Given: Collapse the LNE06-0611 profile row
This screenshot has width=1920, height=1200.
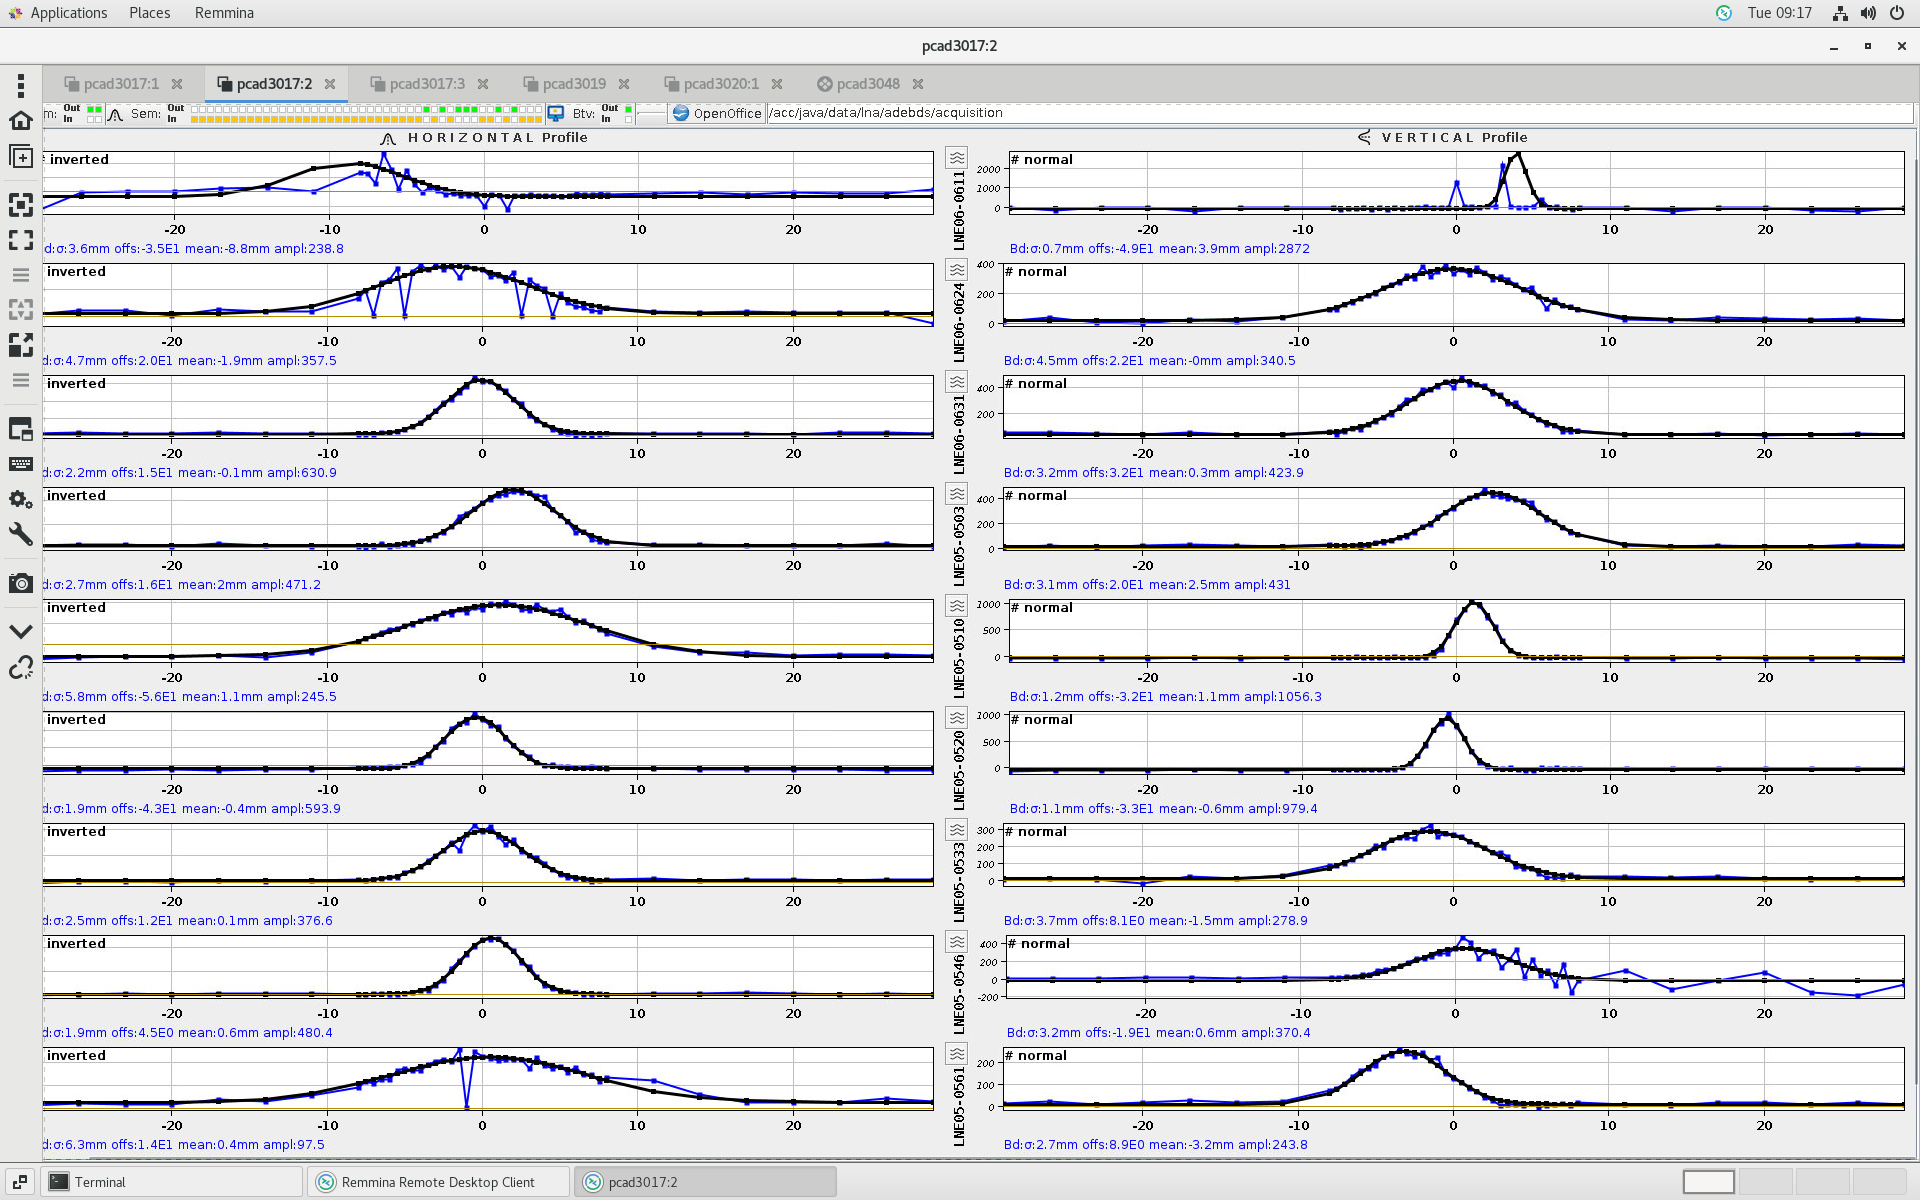Looking at the screenshot, I should 957,158.
